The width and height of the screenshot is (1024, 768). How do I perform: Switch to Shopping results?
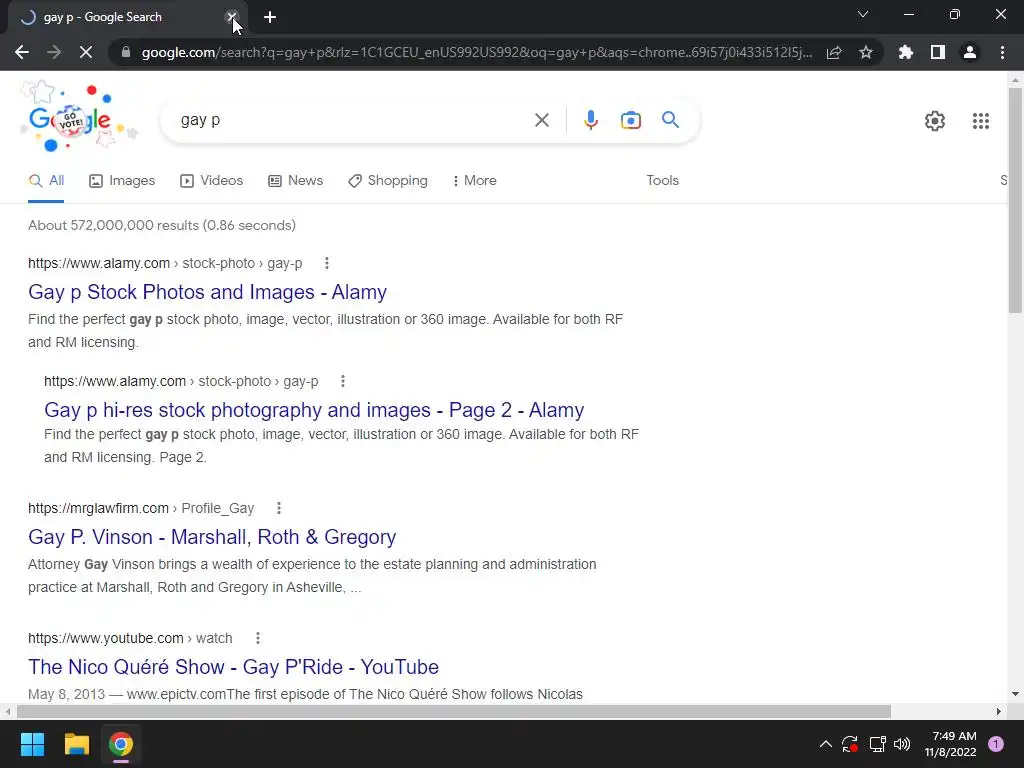388,181
